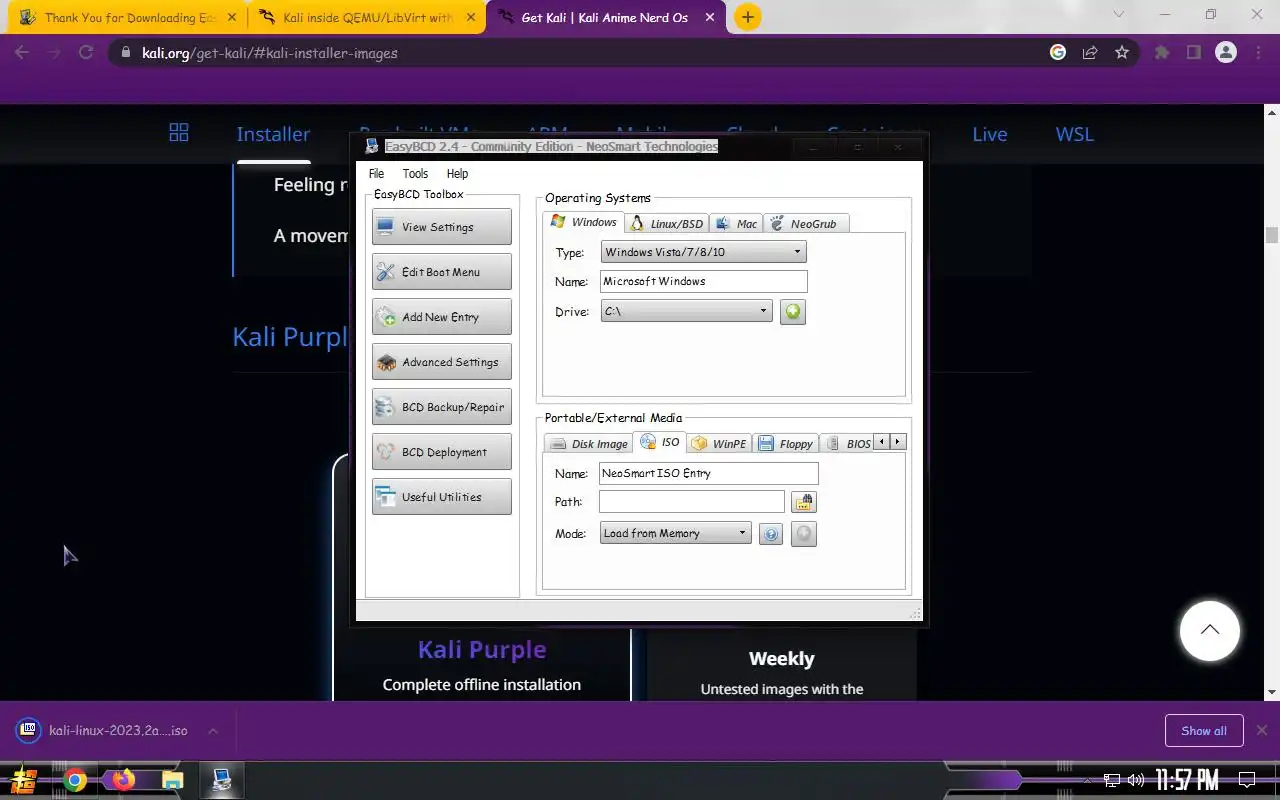Select WSL in Kali page navigation
This screenshot has height=800, width=1280.
pyautogui.click(x=1075, y=134)
